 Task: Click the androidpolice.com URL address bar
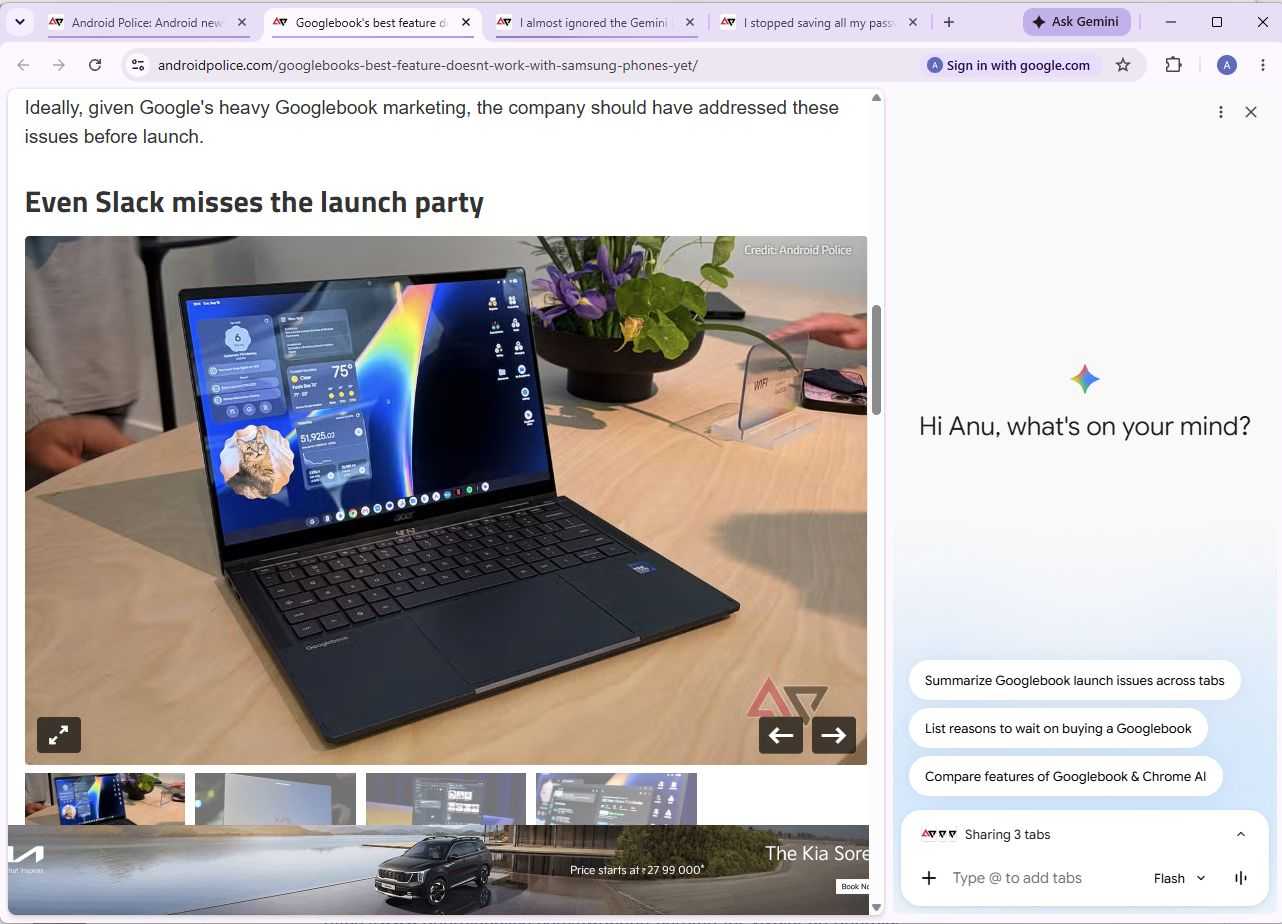click(x=428, y=65)
